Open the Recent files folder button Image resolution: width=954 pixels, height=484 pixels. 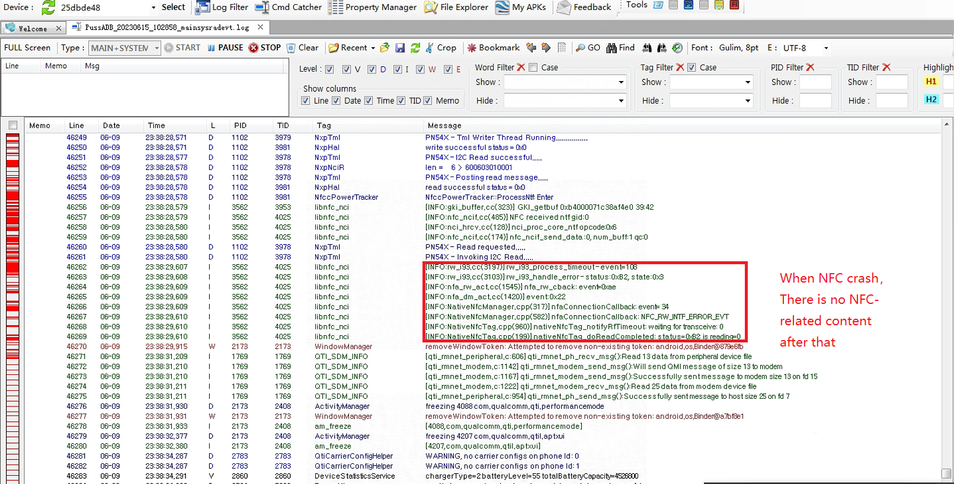347,47
